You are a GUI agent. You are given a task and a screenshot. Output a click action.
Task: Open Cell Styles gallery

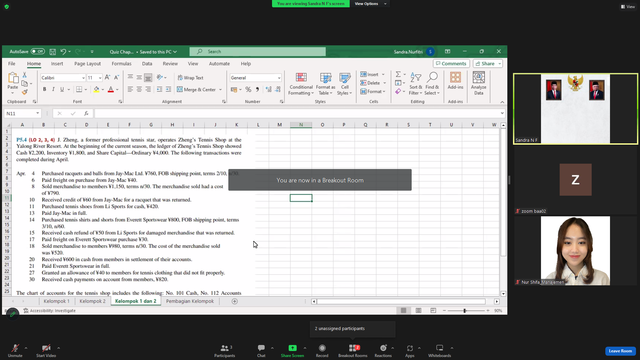pyautogui.click(x=345, y=84)
